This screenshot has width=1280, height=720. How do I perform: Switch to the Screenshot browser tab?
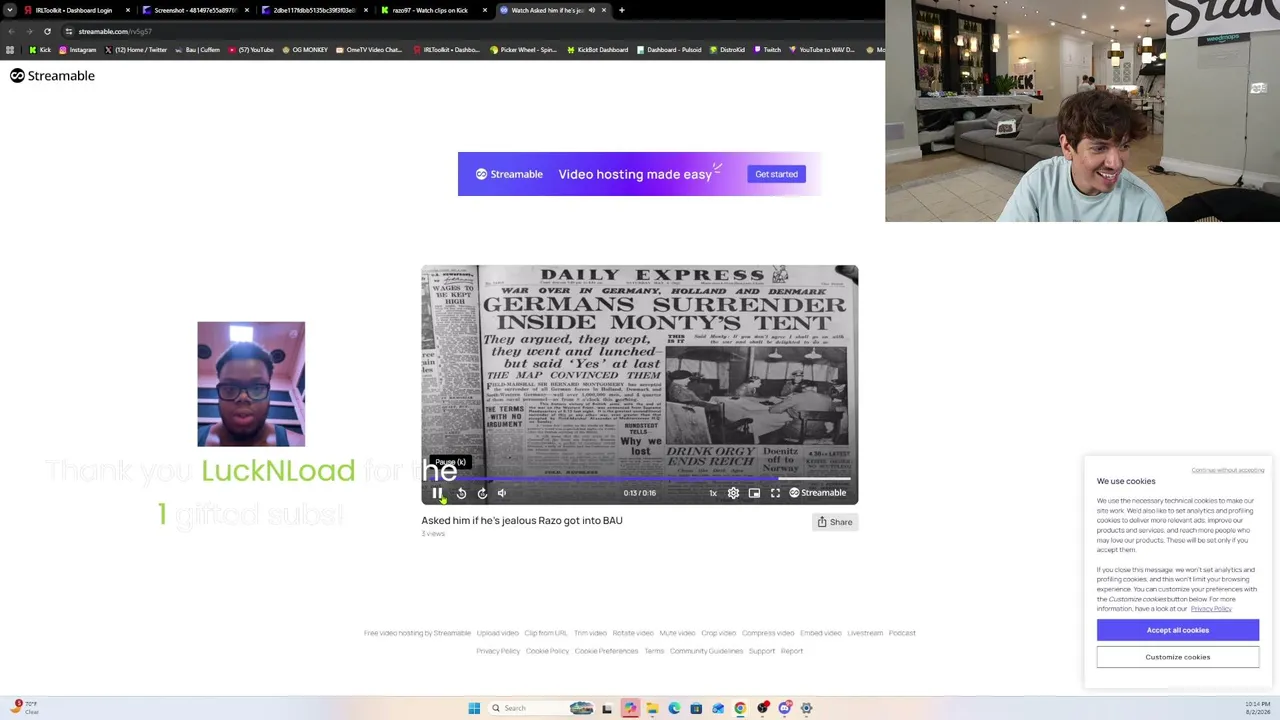[x=195, y=10]
